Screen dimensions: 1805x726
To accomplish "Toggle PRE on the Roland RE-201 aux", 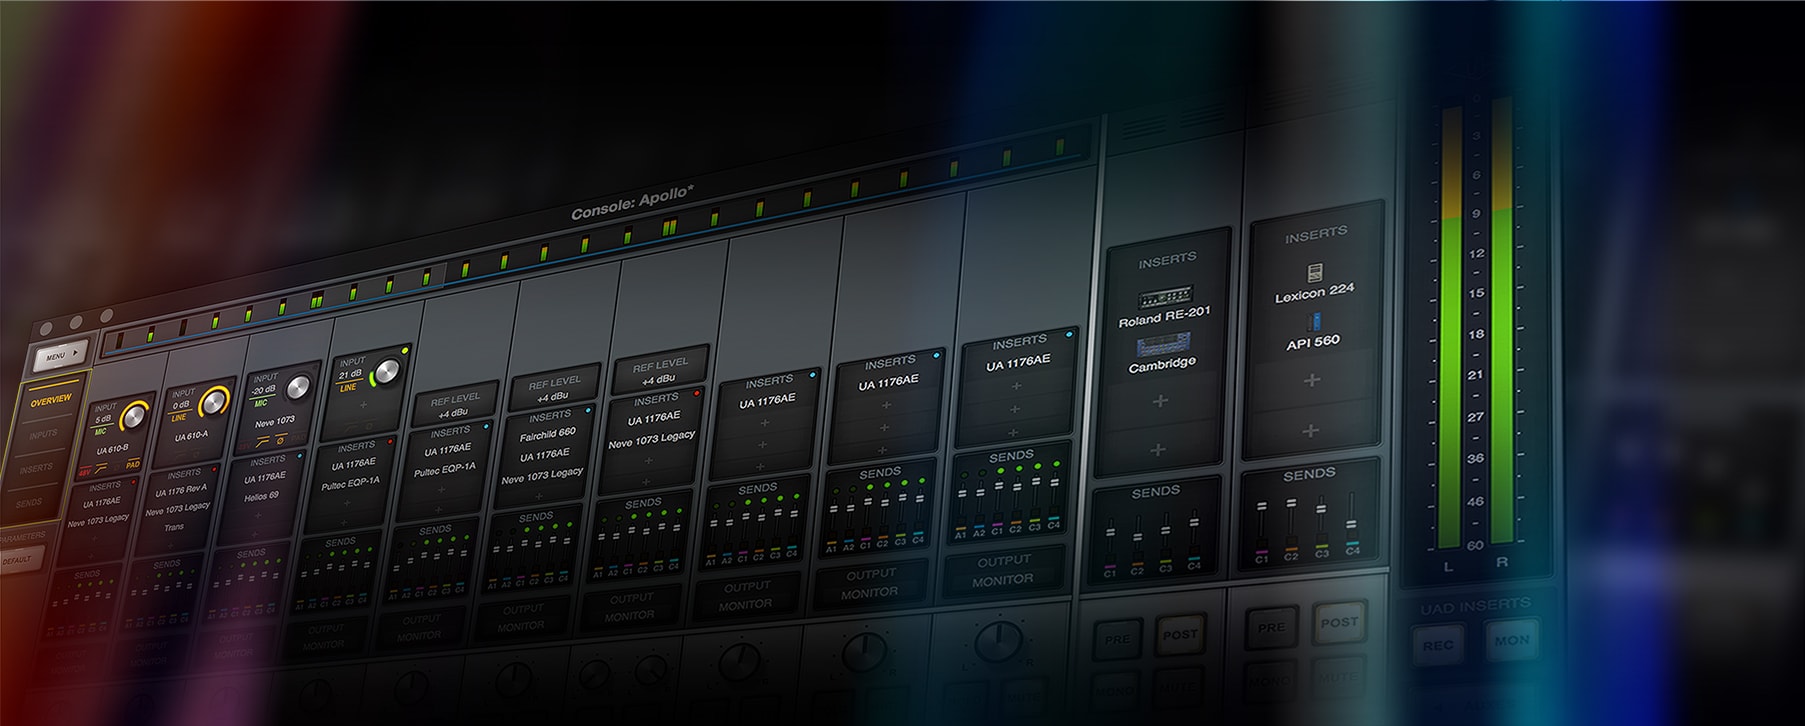I will click(1117, 639).
